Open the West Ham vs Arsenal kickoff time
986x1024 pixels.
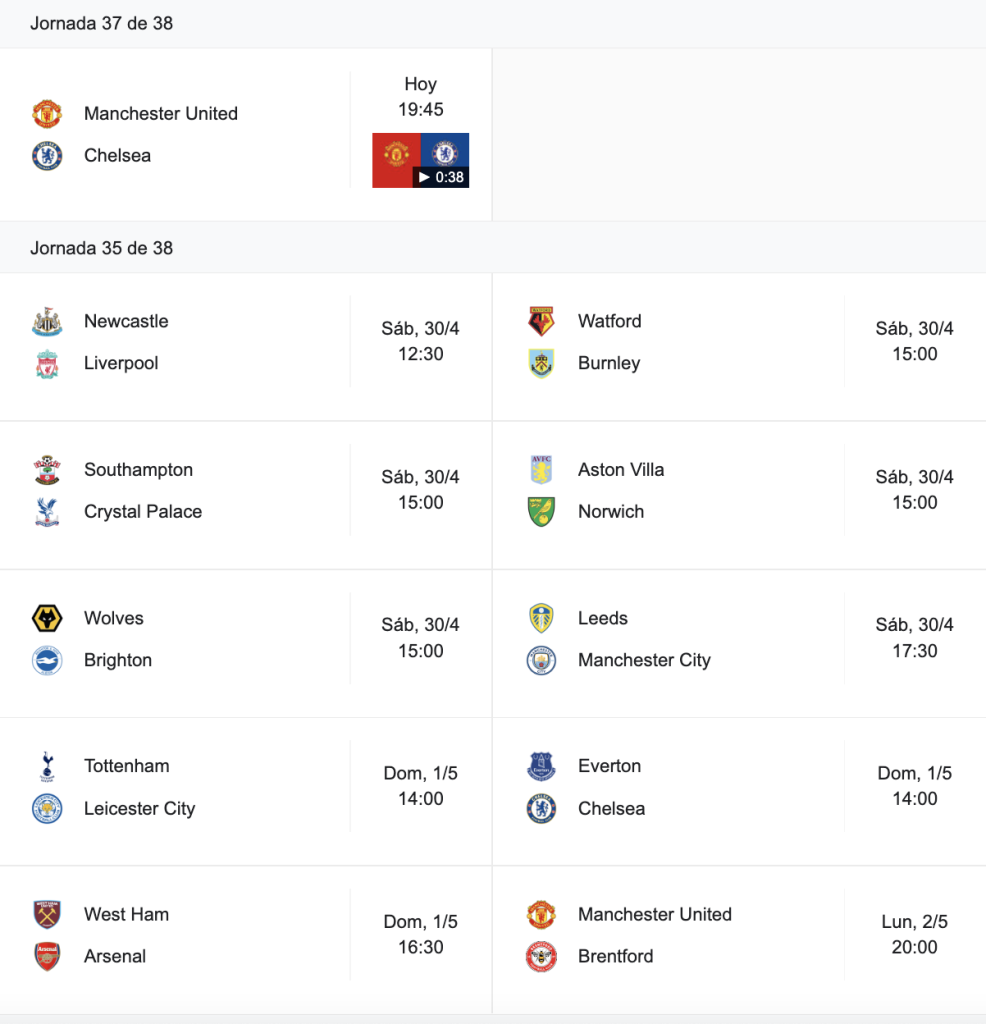pyautogui.click(x=421, y=935)
